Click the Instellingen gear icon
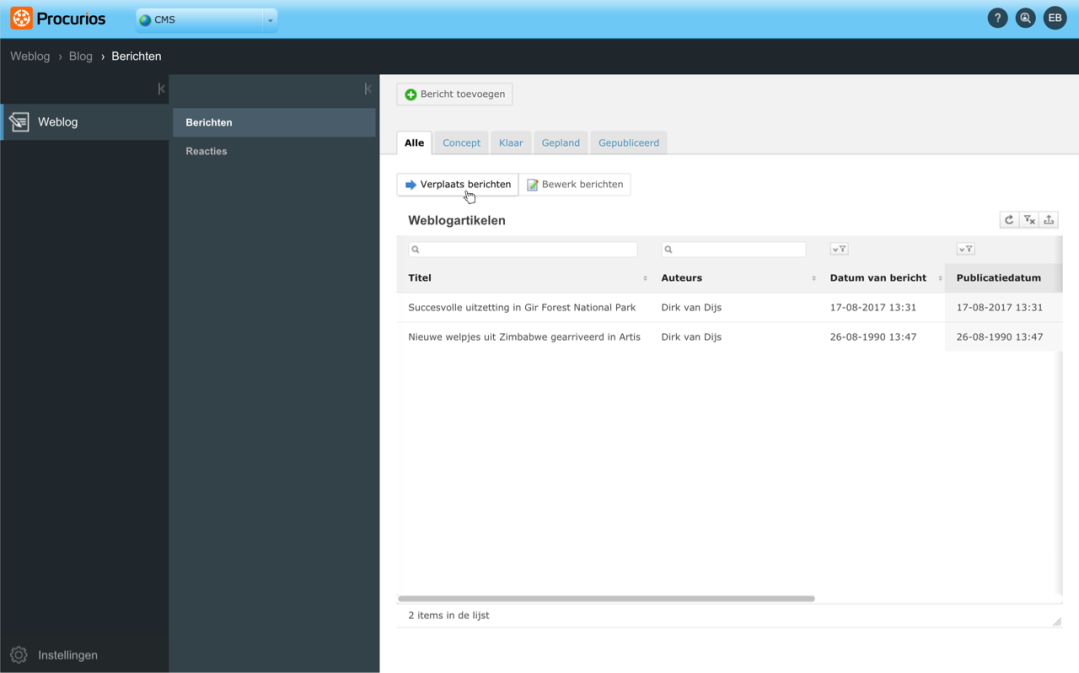 coord(19,655)
